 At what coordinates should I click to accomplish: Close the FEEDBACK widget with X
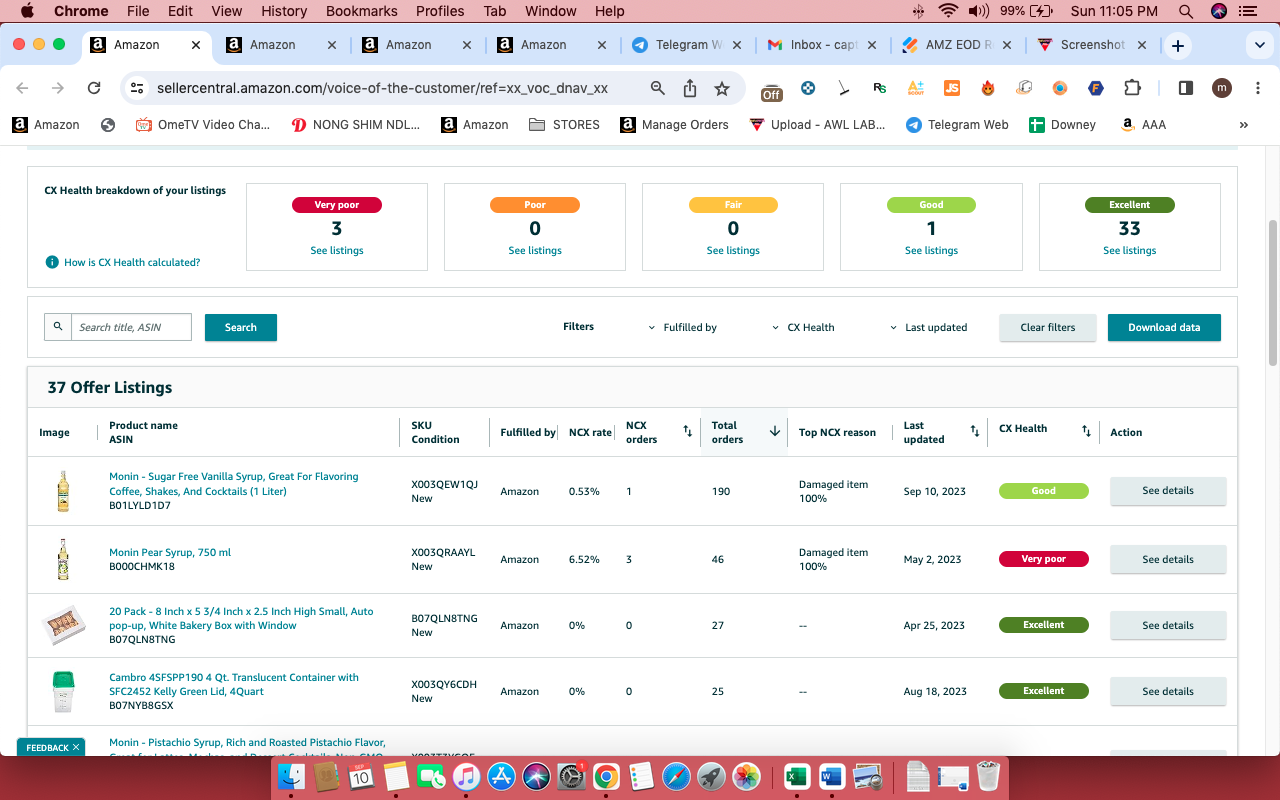[76, 747]
